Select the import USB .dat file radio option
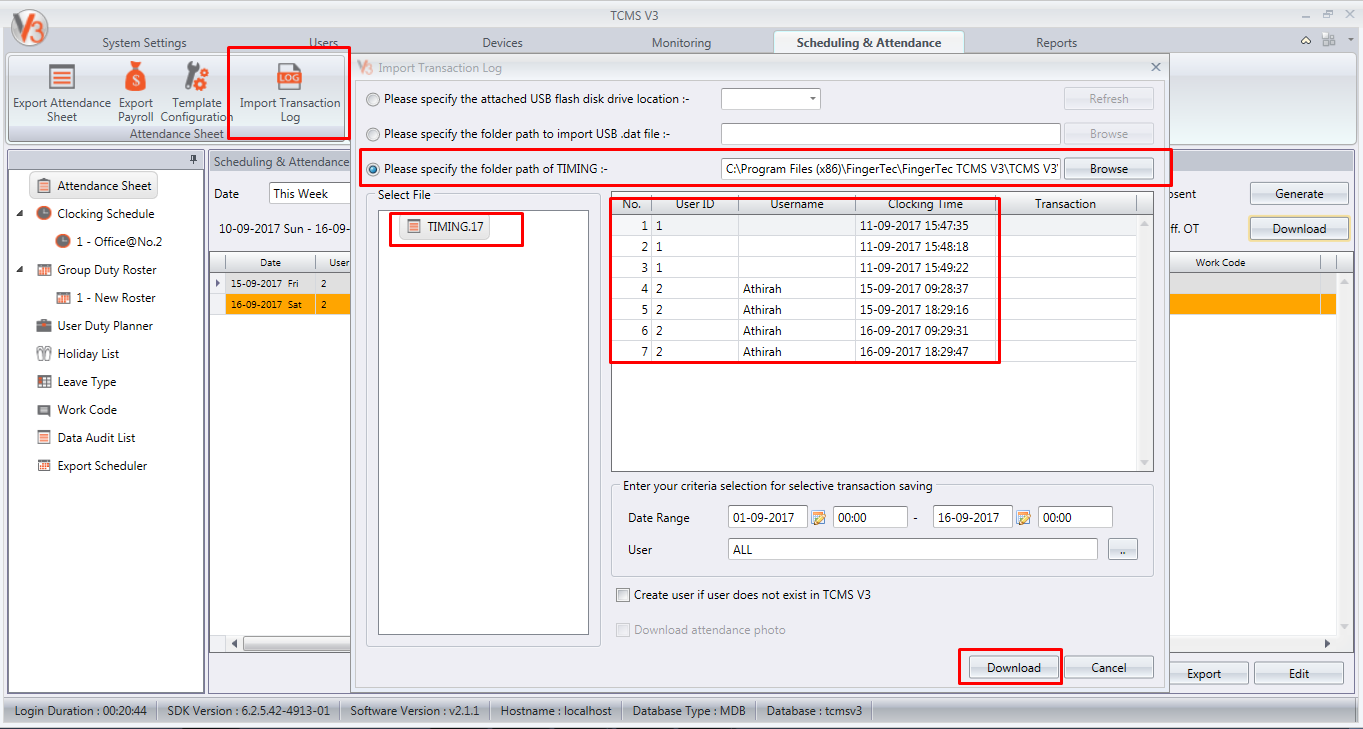The image size is (1363, 729). click(x=373, y=134)
